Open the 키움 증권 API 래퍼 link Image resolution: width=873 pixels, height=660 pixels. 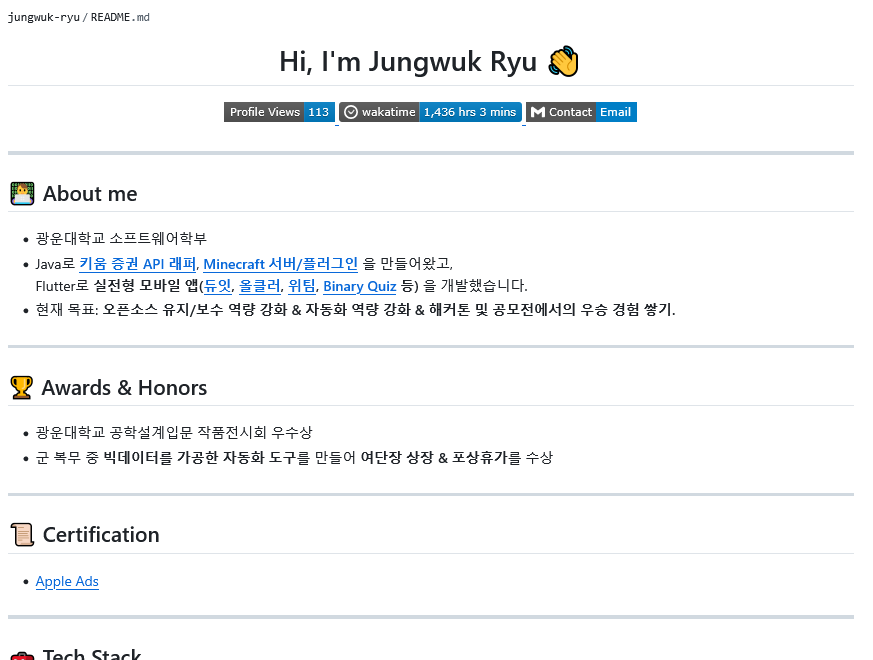(137, 264)
